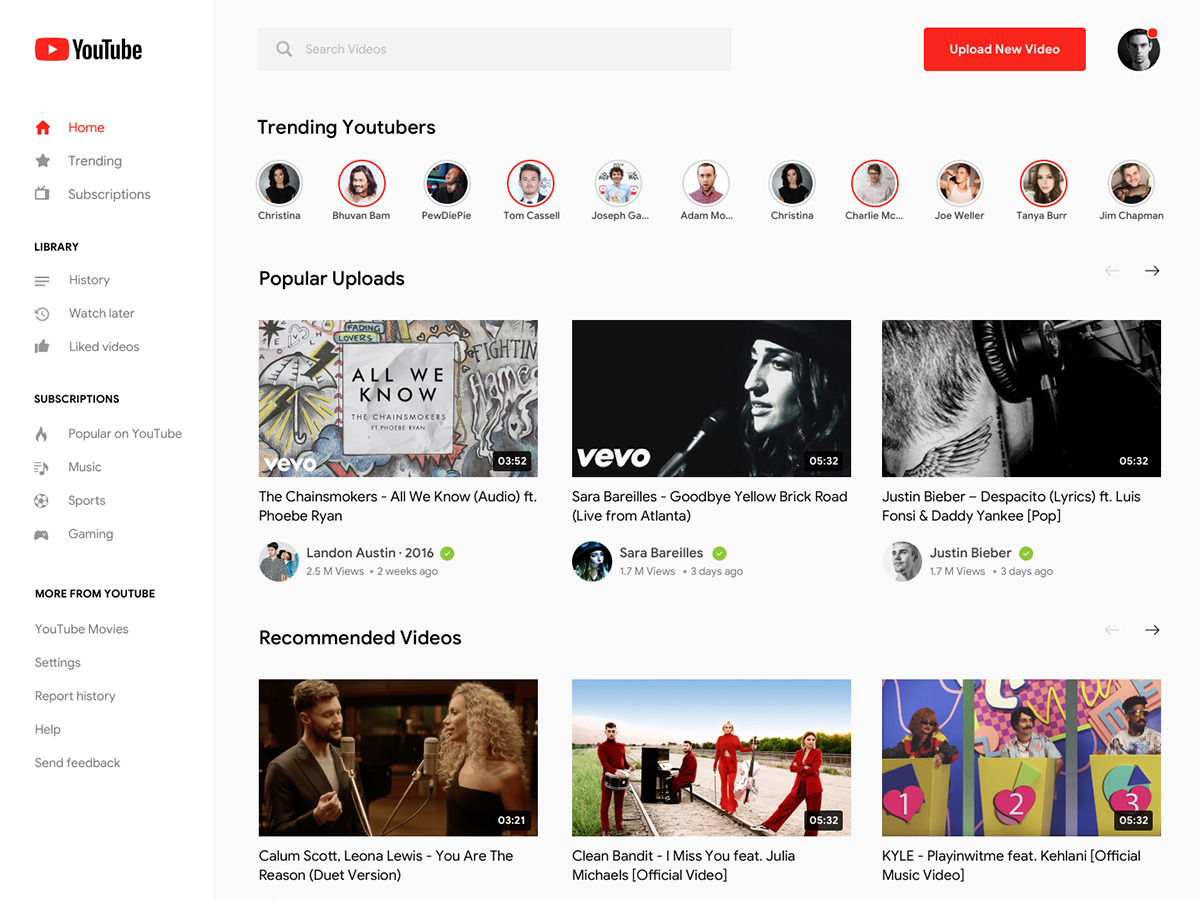The width and height of the screenshot is (1200, 900).
Task: Go to next Recommended Videos arrow
Action: click(1152, 630)
